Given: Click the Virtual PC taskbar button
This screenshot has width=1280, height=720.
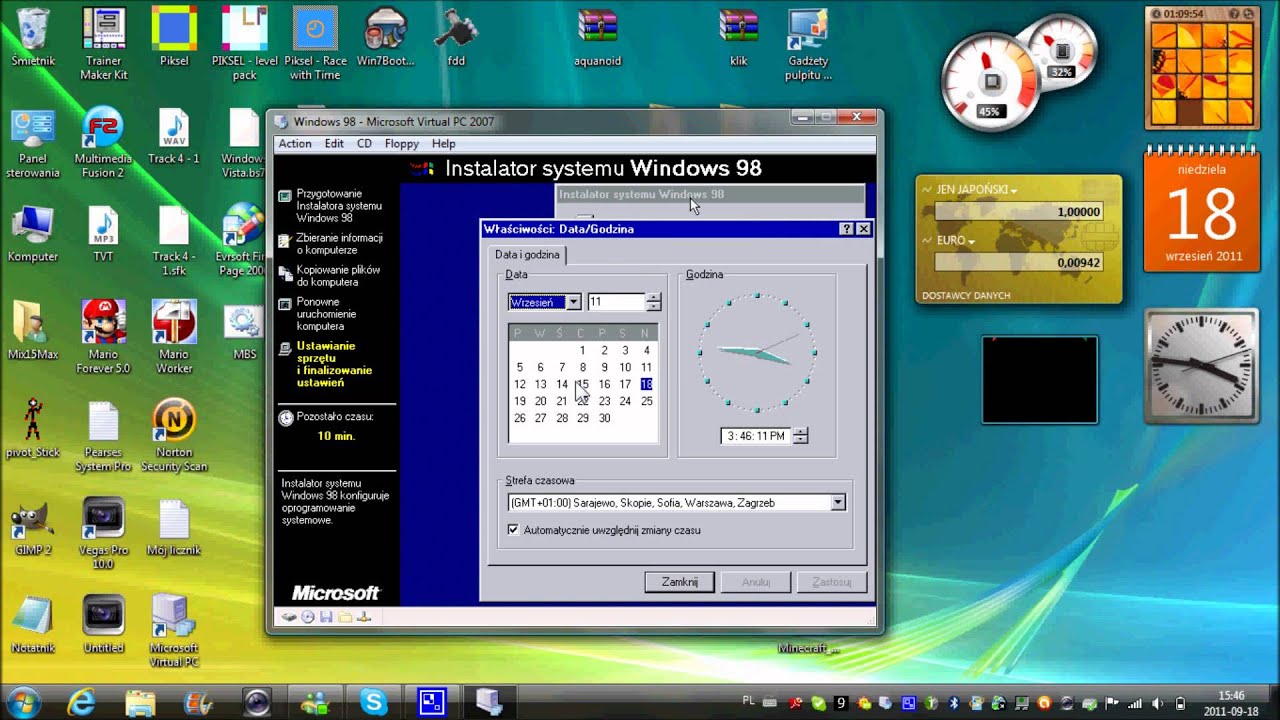Looking at the screenshot, I should (489, 702).
